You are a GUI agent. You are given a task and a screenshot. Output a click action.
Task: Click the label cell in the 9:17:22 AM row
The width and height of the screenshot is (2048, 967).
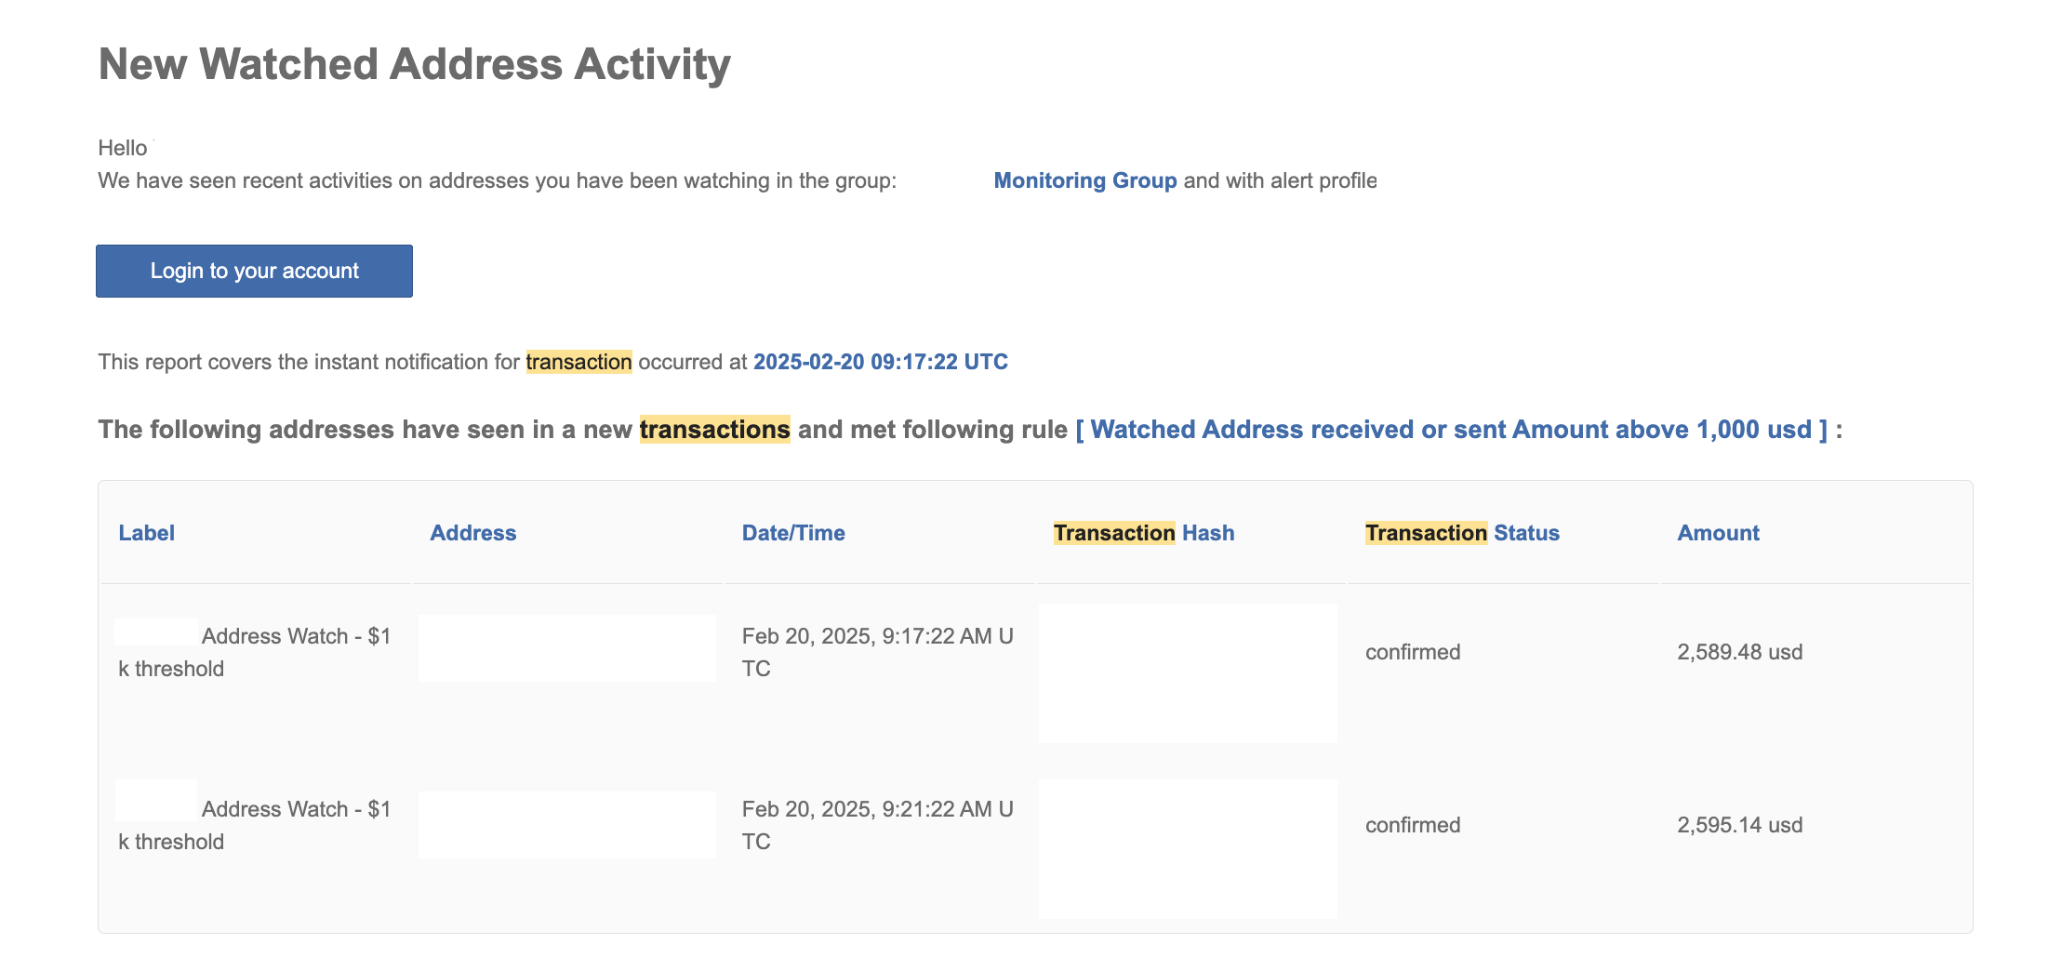(255, 652)
